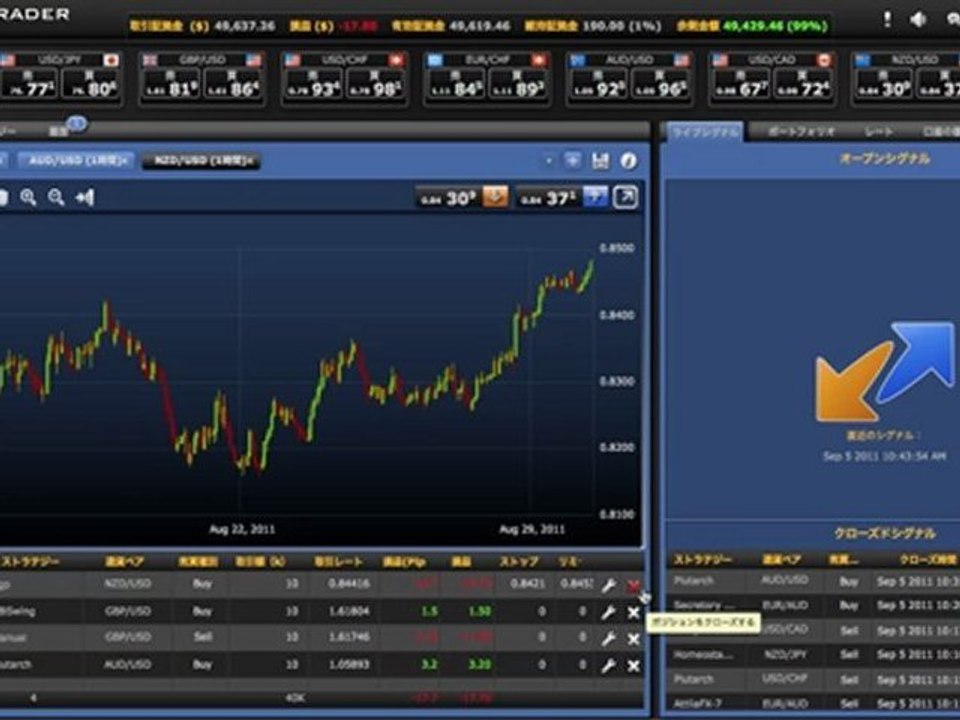The image size is (960, 720).
Task: Close the NZD/USD Buy position
Action: 634,586
